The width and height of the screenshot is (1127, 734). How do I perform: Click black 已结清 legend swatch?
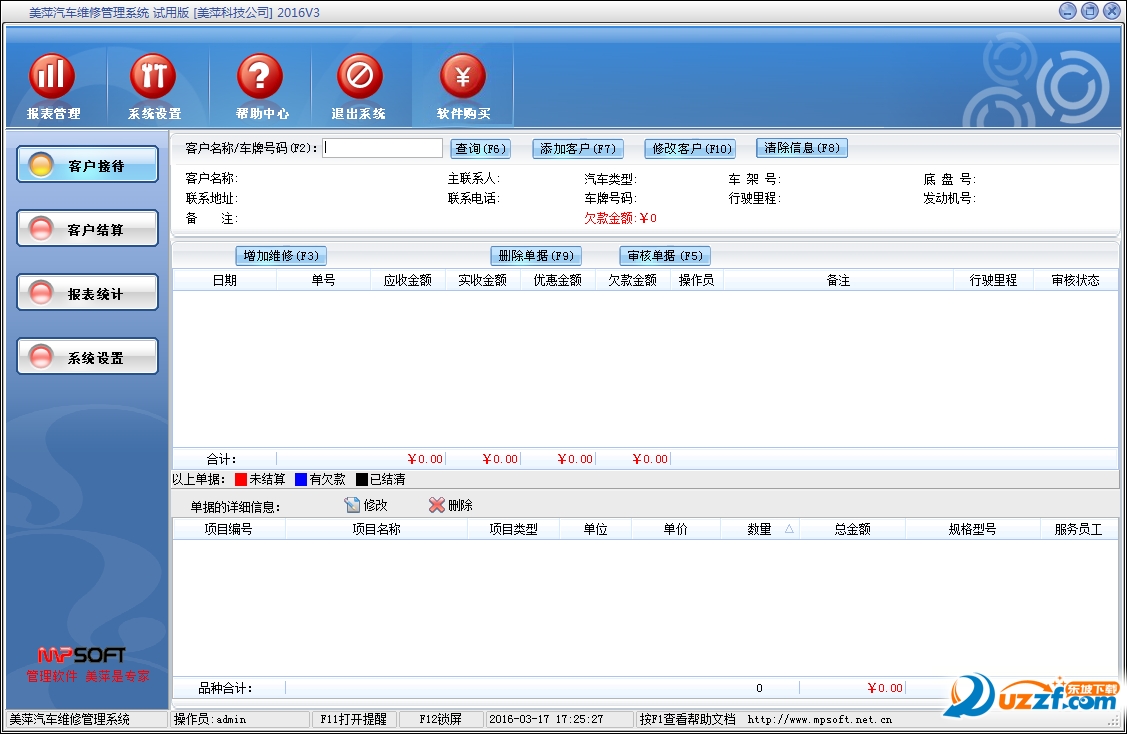362,480
